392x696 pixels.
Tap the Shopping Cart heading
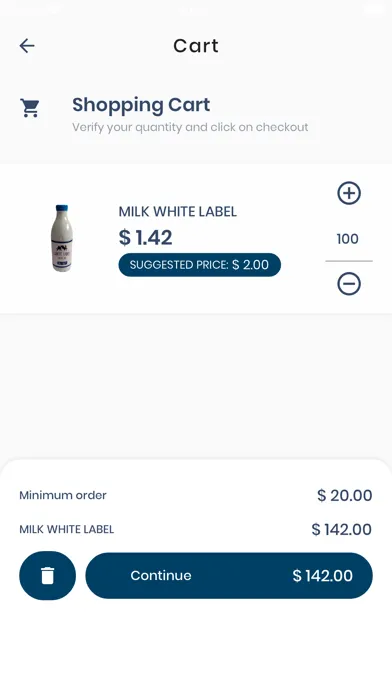point(141,105)
